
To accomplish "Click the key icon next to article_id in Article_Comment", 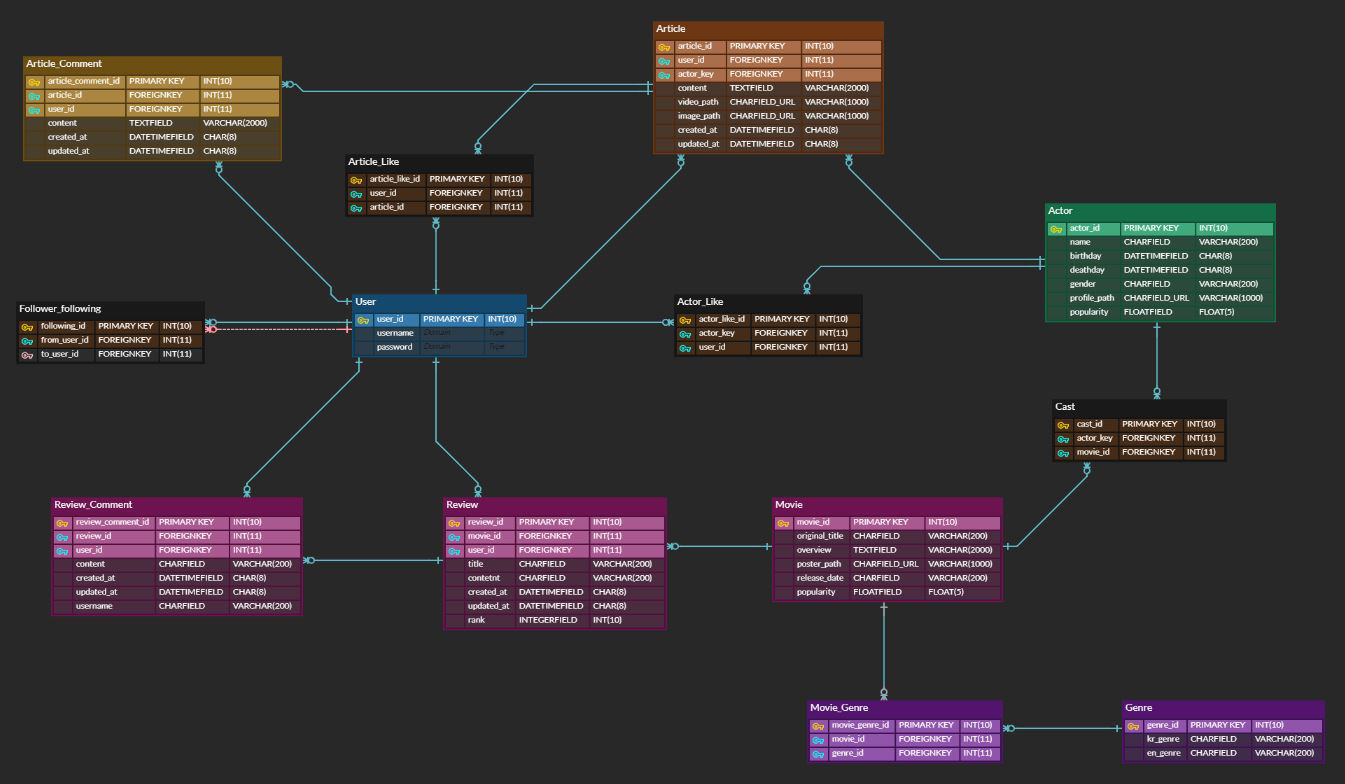I will (34, 96).
